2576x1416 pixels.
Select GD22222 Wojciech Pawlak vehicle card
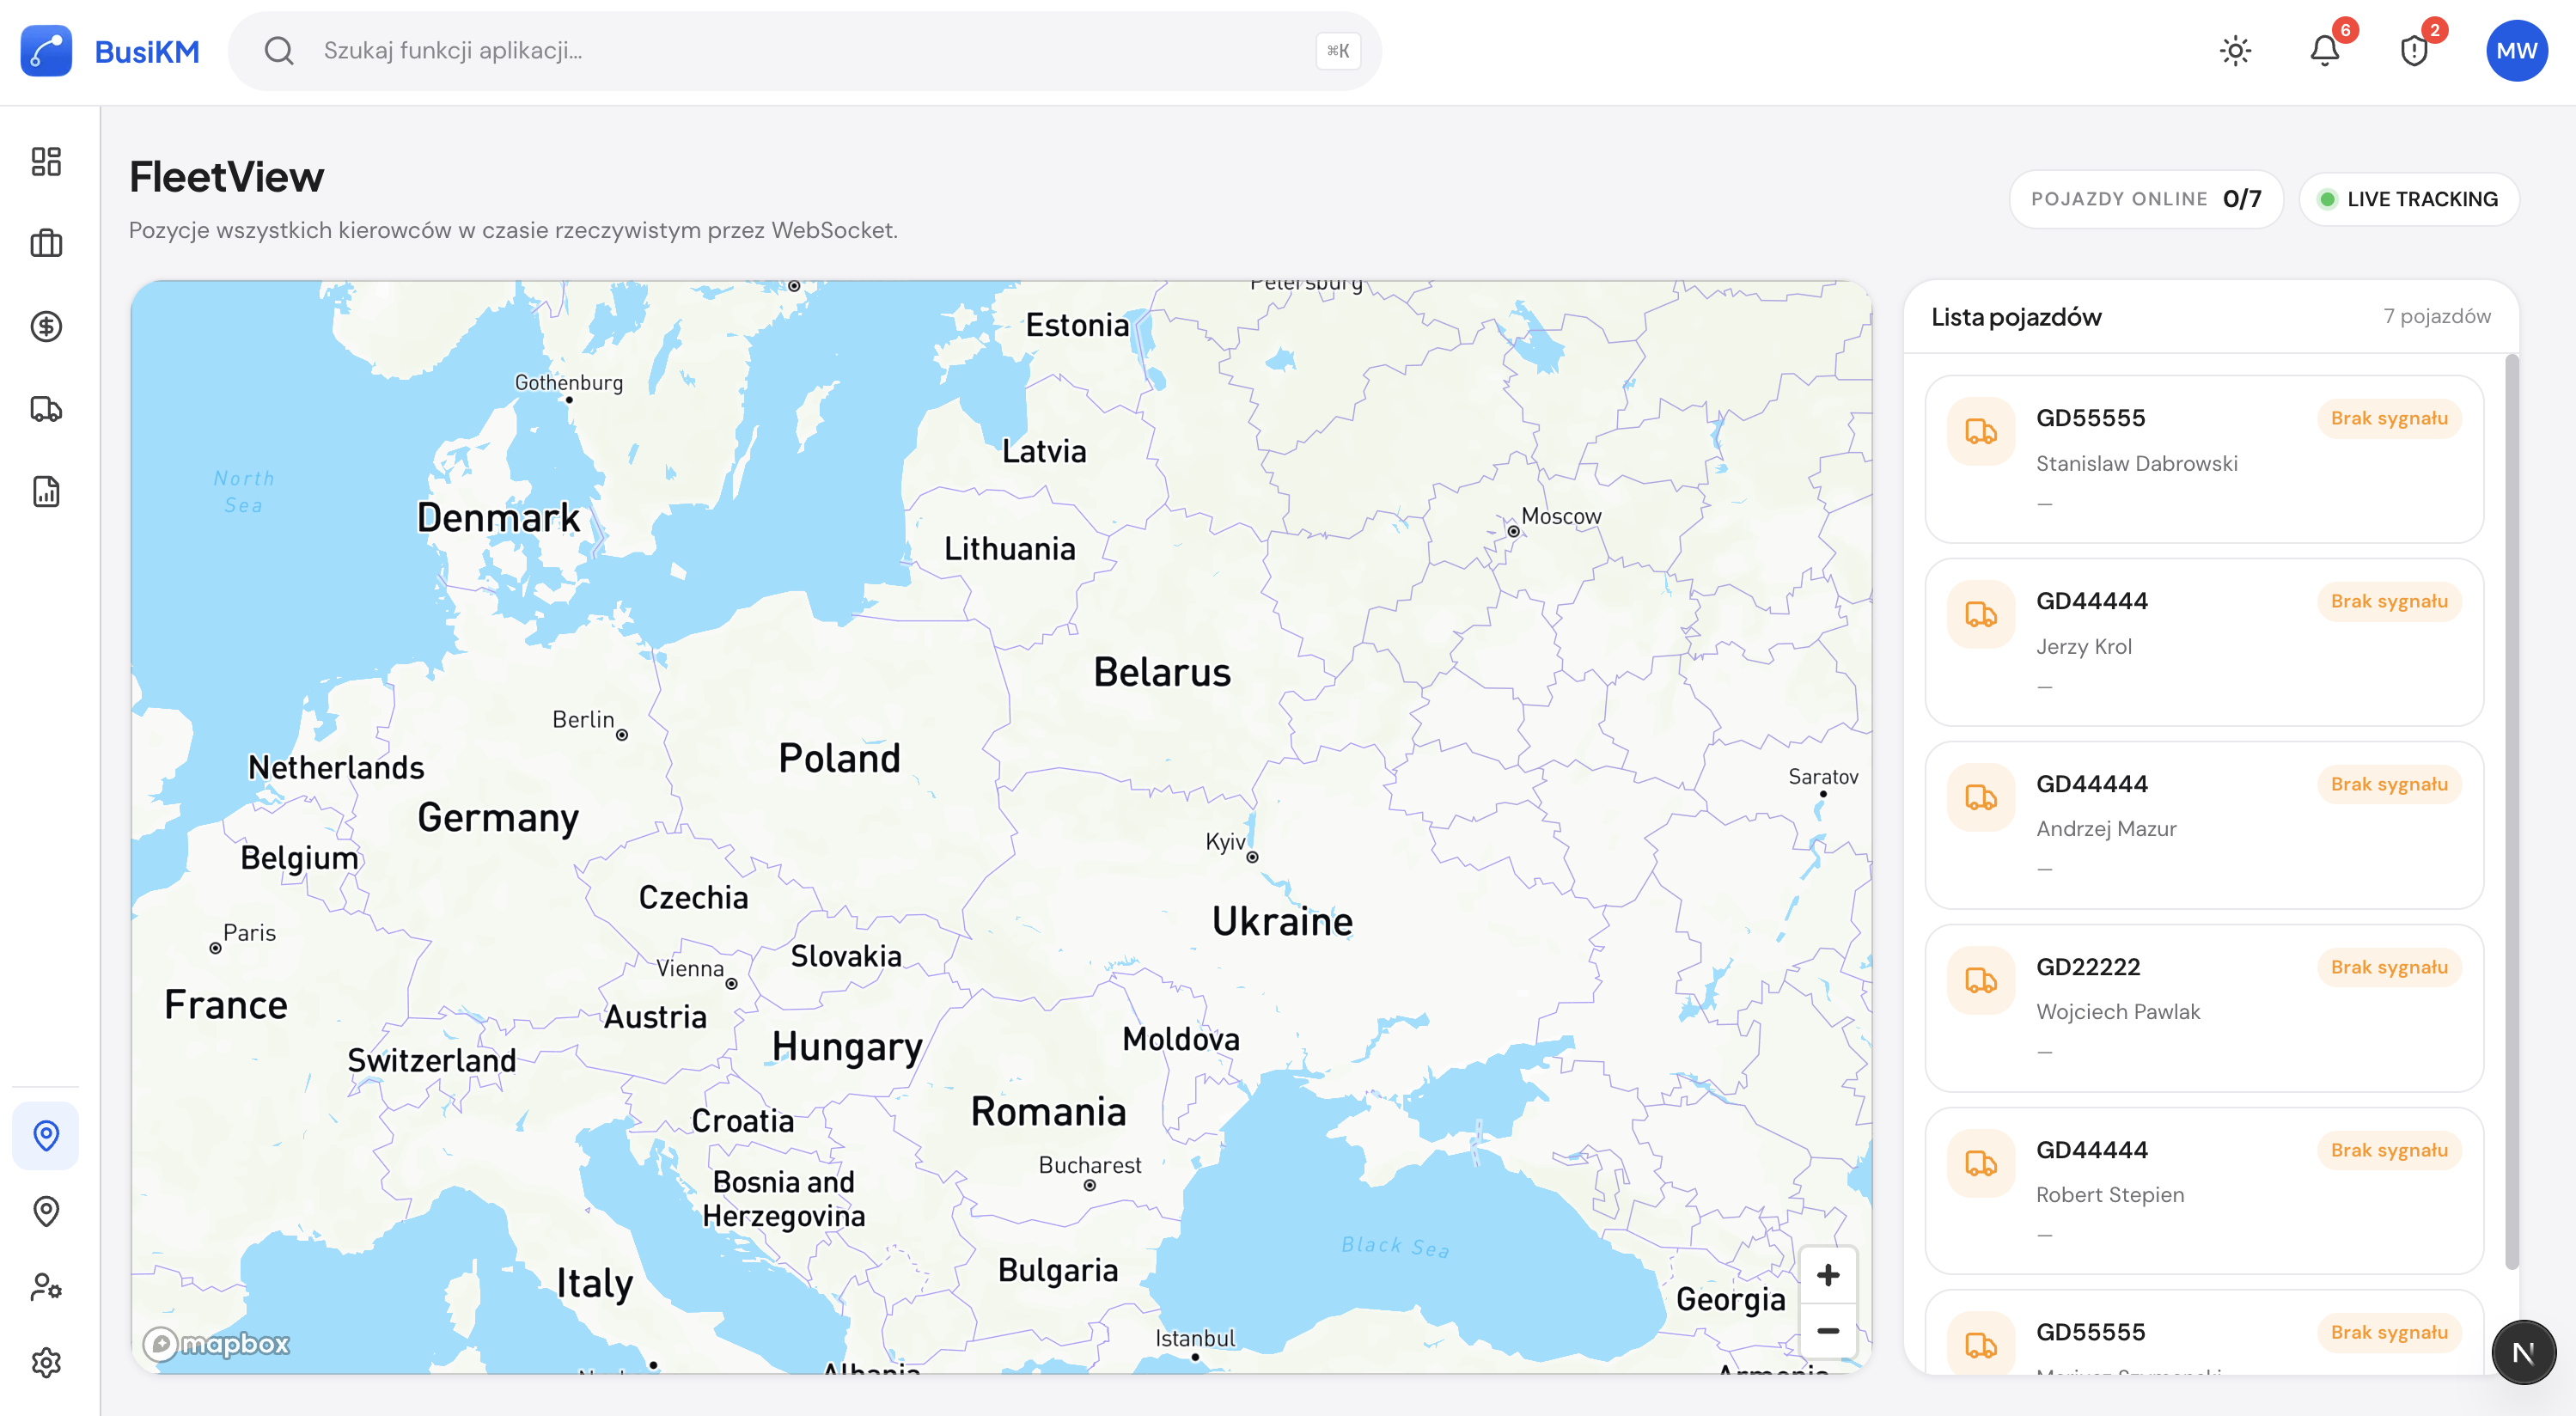point(2204,1008)
